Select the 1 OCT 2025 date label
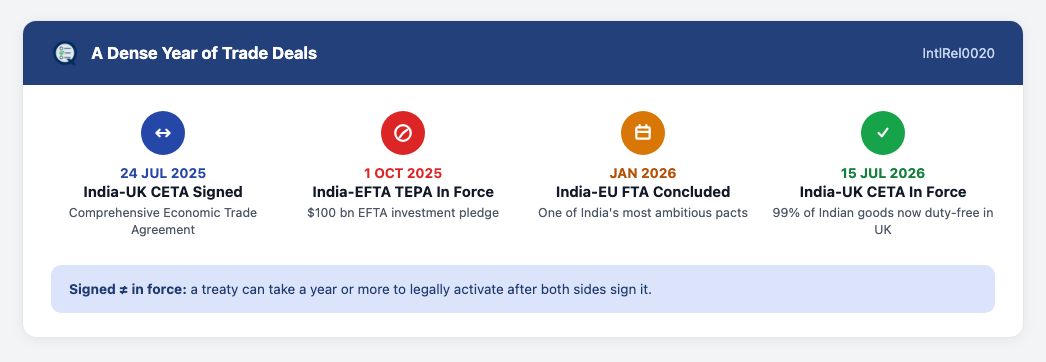The width and height of the screenshot is (1046, 362). click(403, 173)
